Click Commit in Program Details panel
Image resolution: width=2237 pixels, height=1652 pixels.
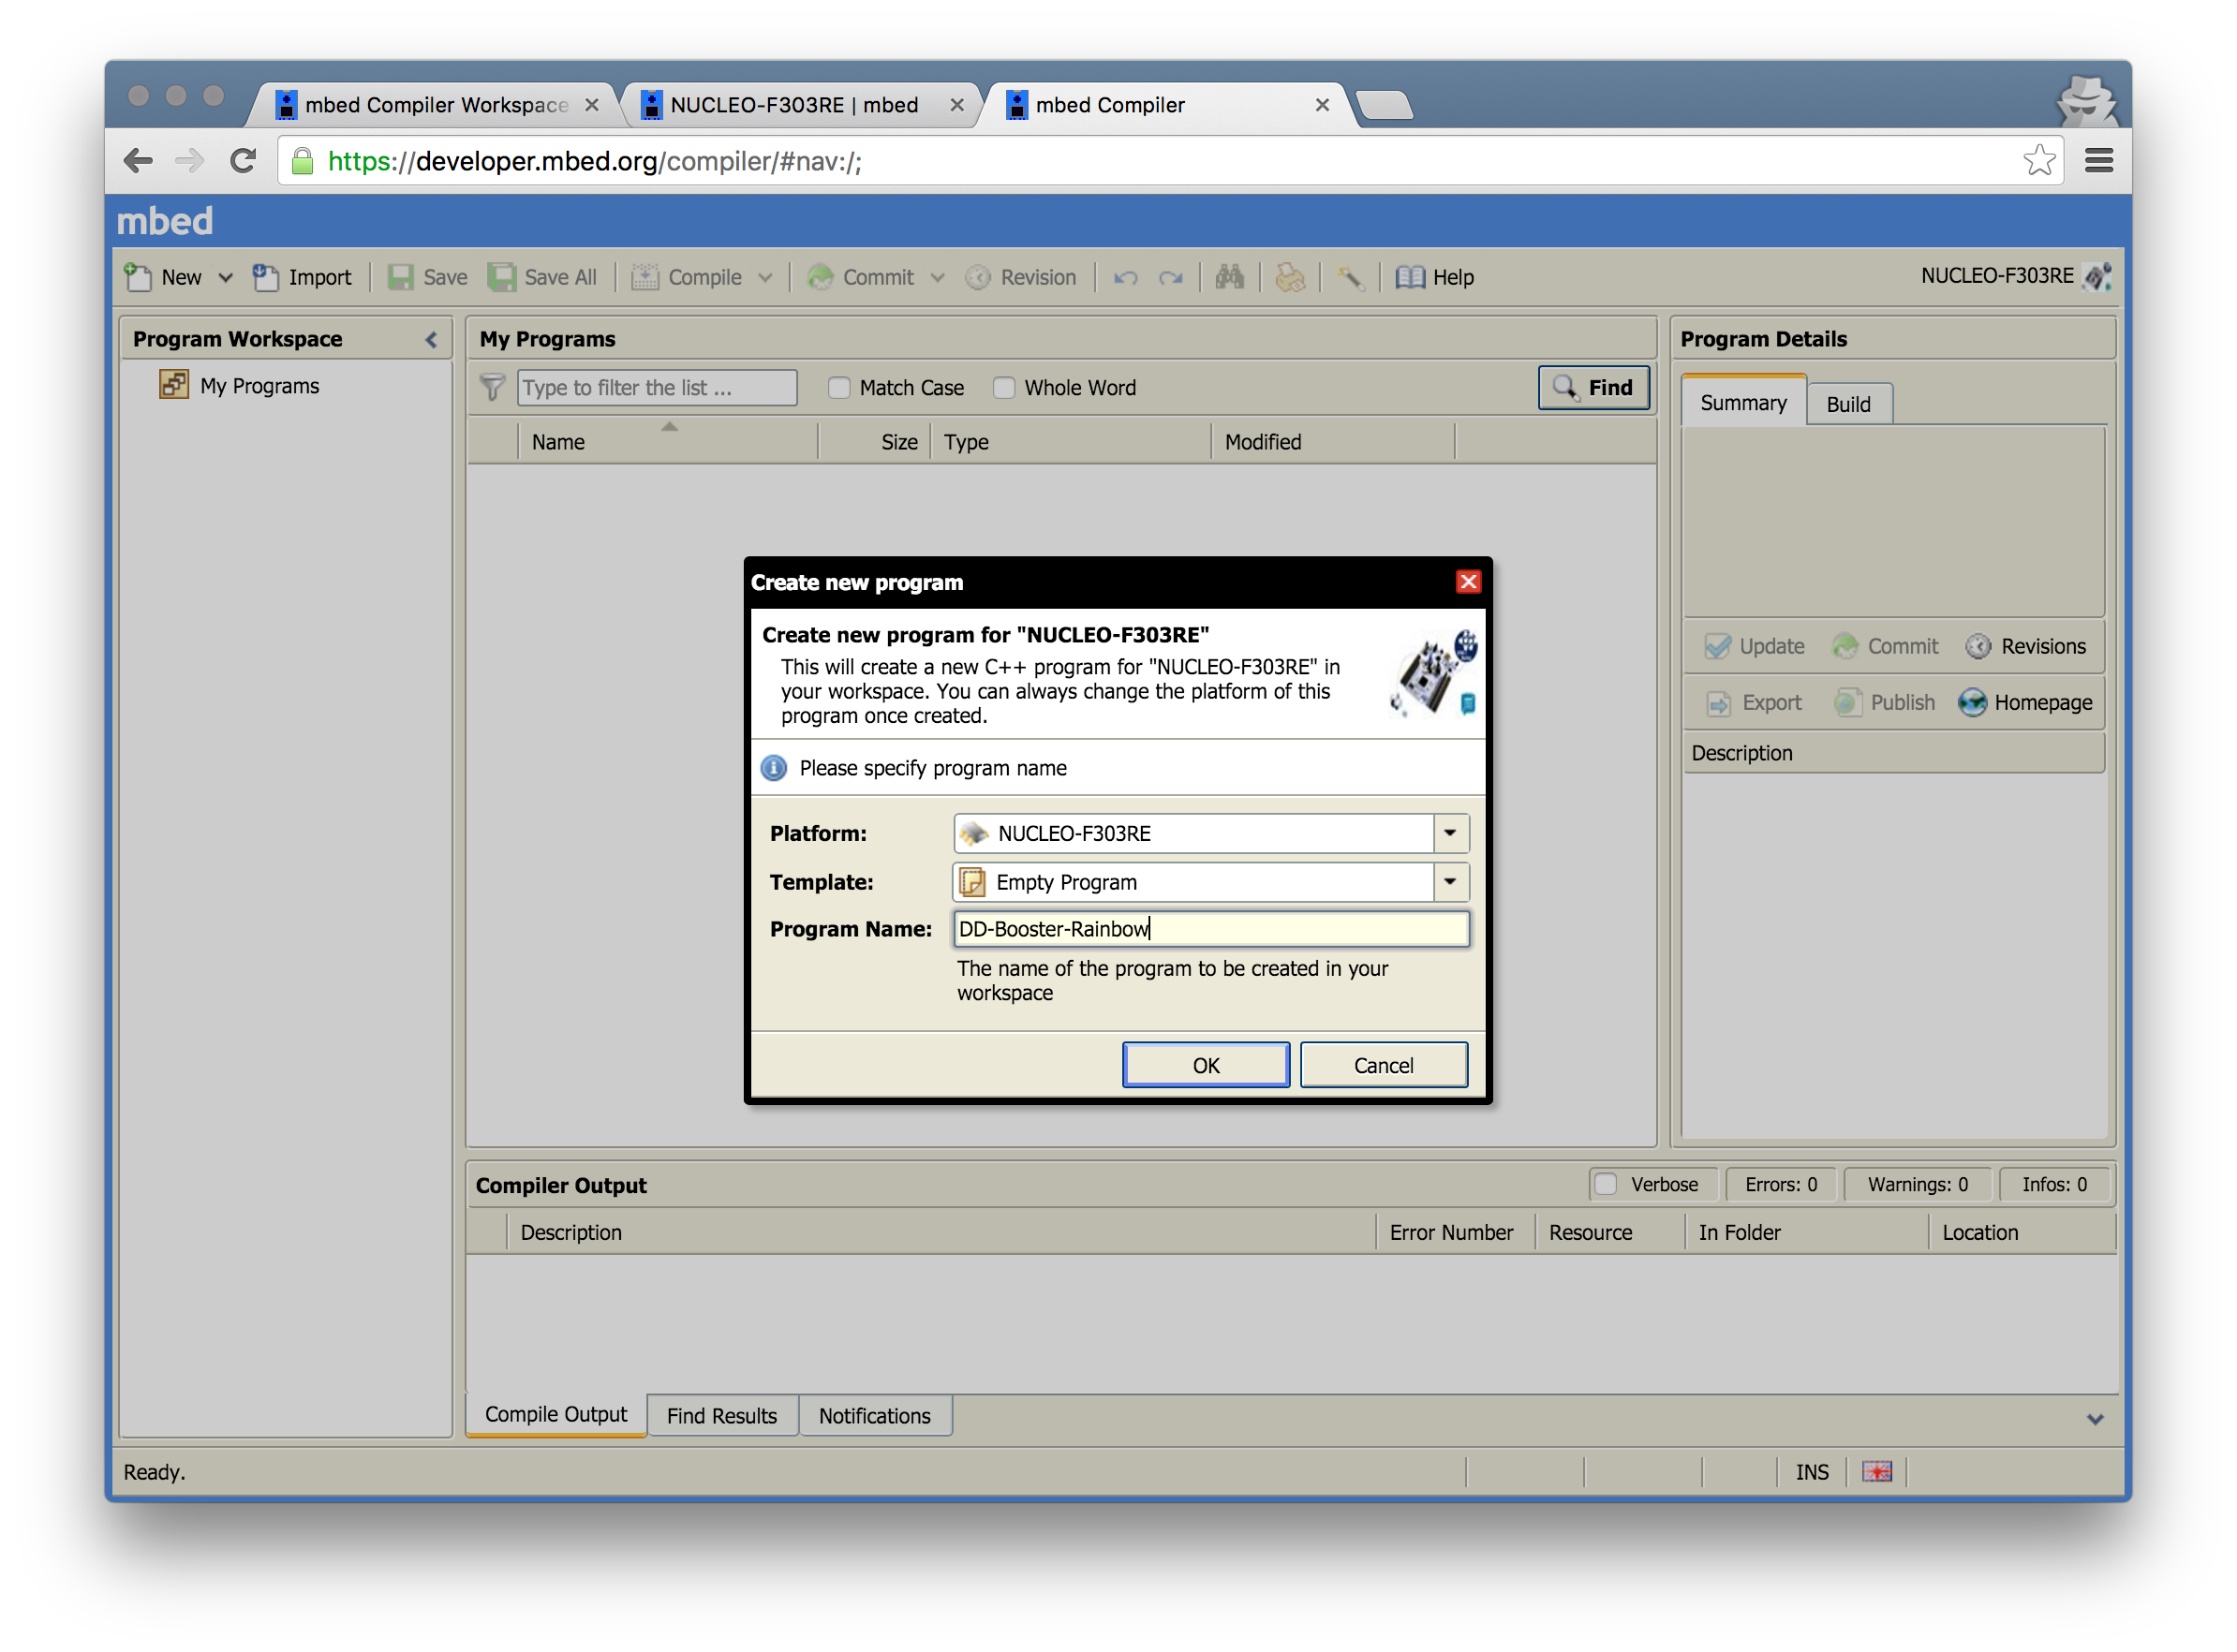click(x=1886, y=647)
